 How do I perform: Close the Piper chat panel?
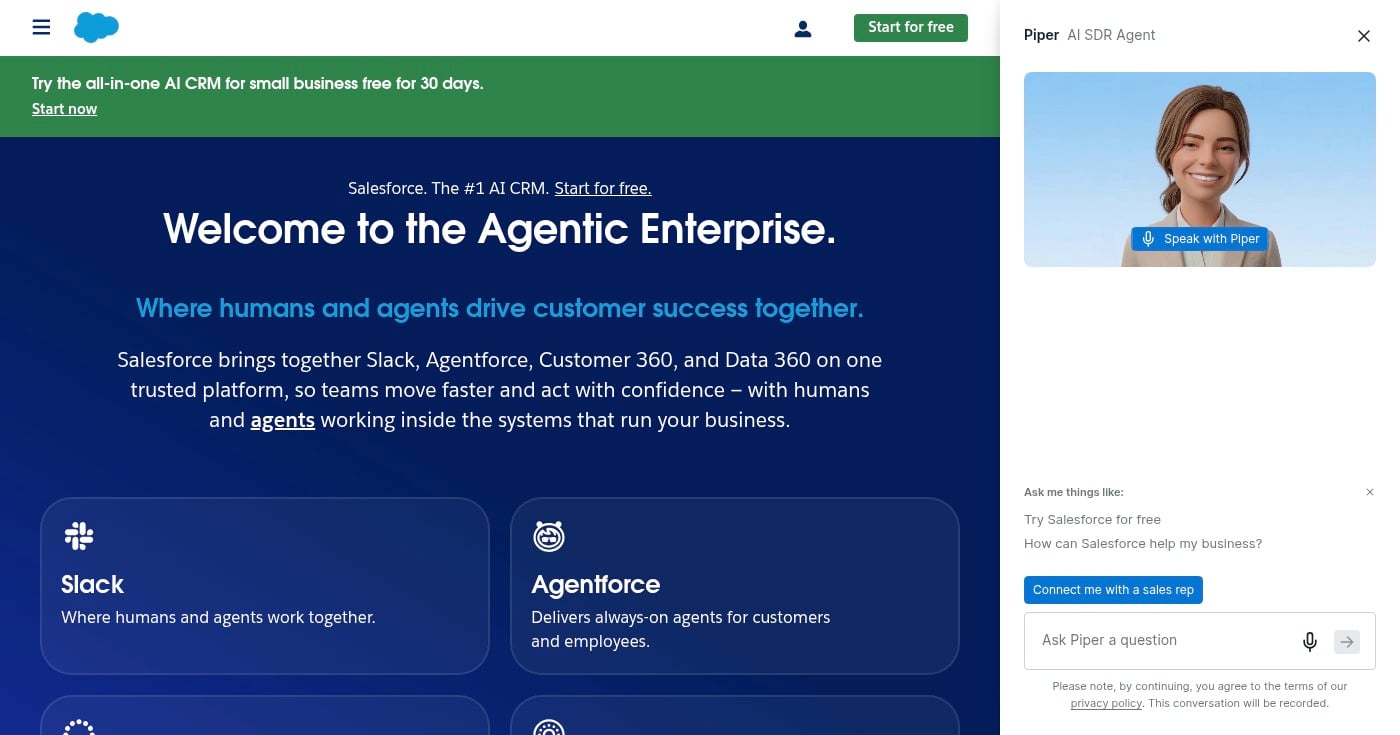[1363, 36]
